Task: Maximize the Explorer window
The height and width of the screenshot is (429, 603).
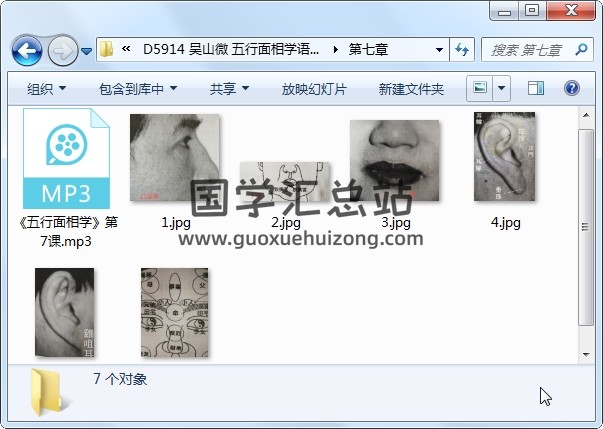Action: coord(532,10)
